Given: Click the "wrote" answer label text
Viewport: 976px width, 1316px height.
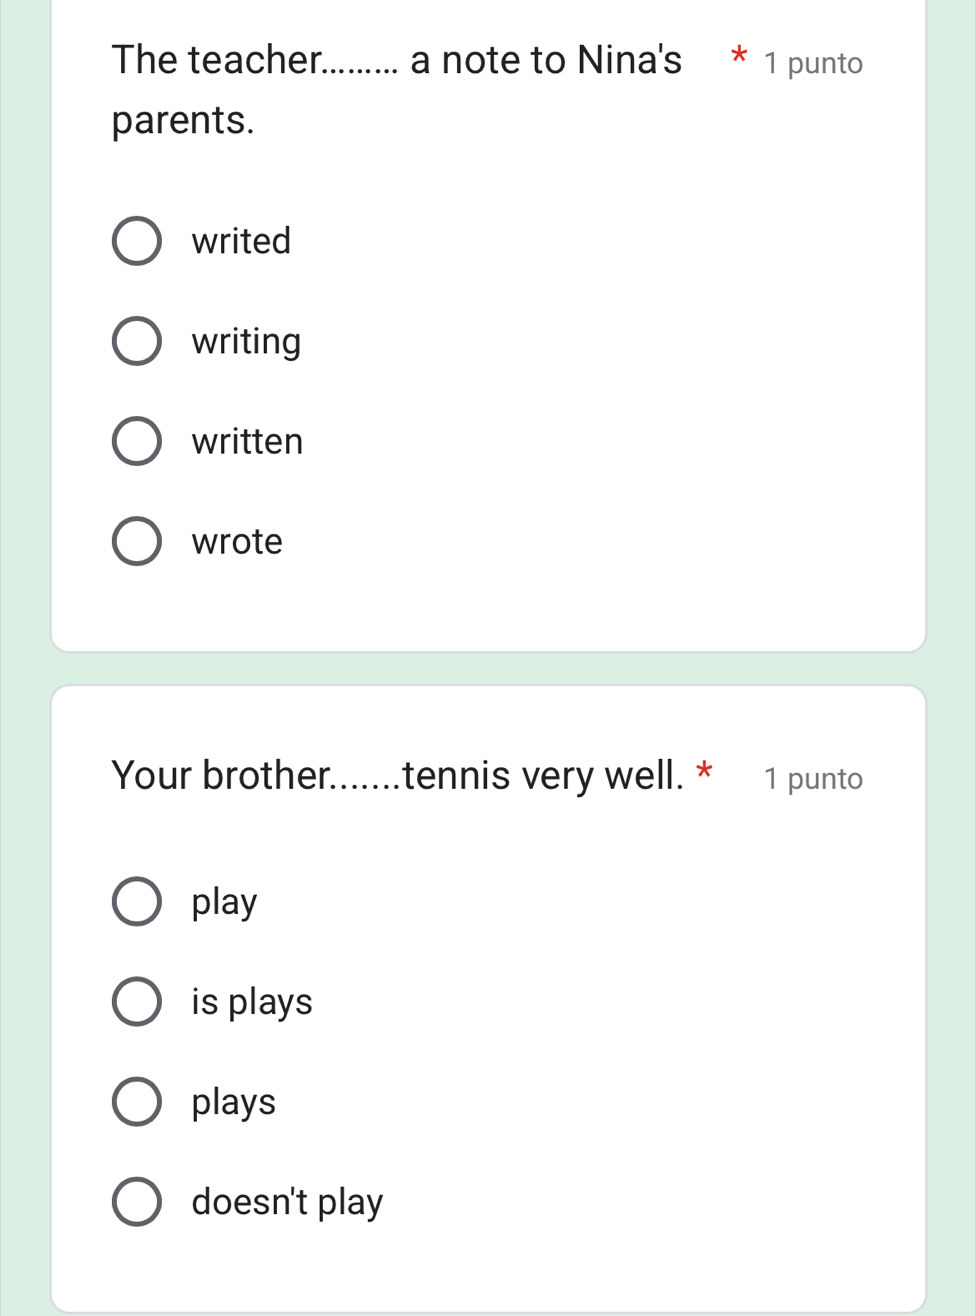Looking at the screenshot, I should [x=237, y=541].
